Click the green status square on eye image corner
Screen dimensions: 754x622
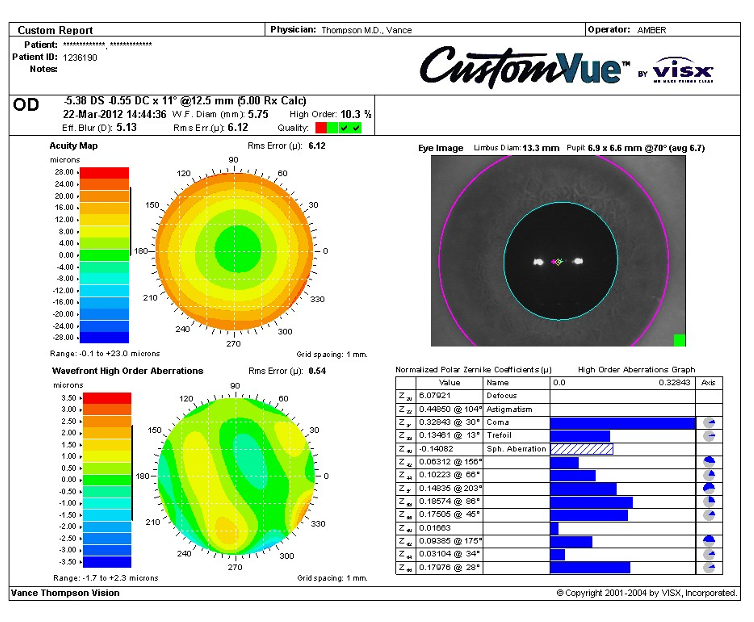tap(679, 340)
